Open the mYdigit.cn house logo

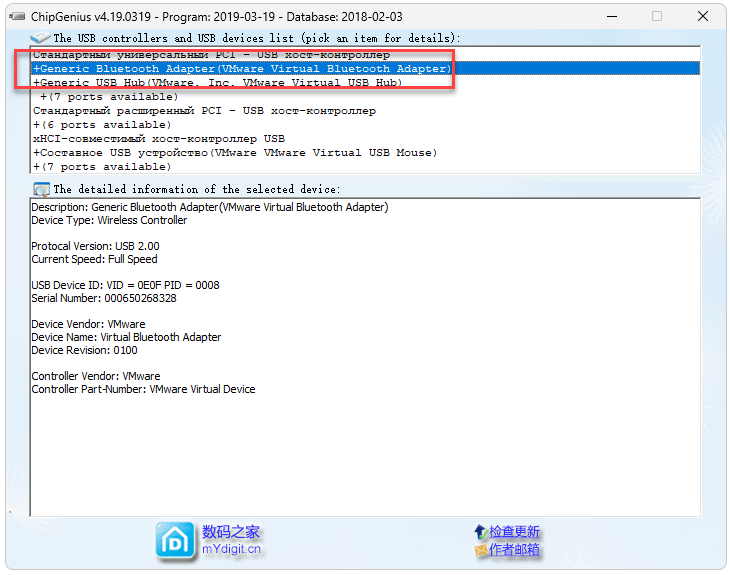[x=175, y=541]
